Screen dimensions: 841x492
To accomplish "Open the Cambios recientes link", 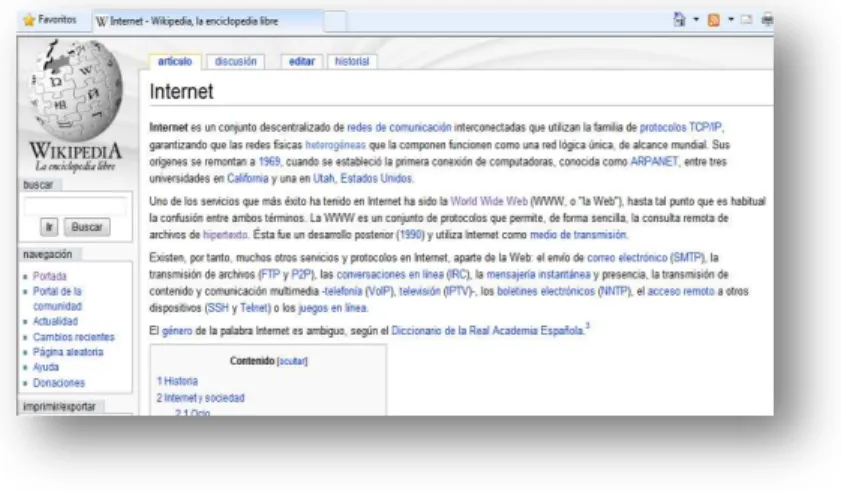I will 74,337.
